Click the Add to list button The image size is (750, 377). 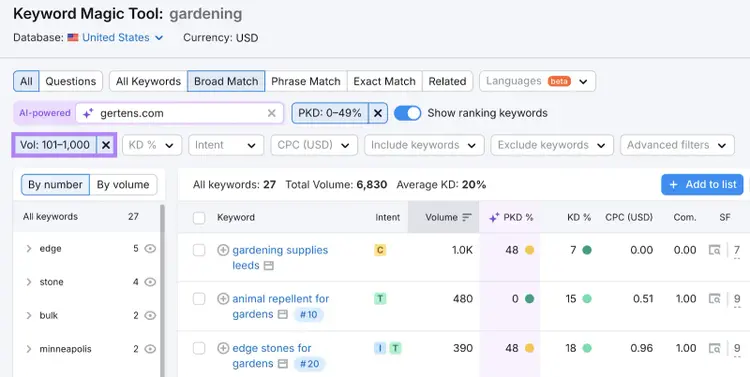tap(702, 185)
